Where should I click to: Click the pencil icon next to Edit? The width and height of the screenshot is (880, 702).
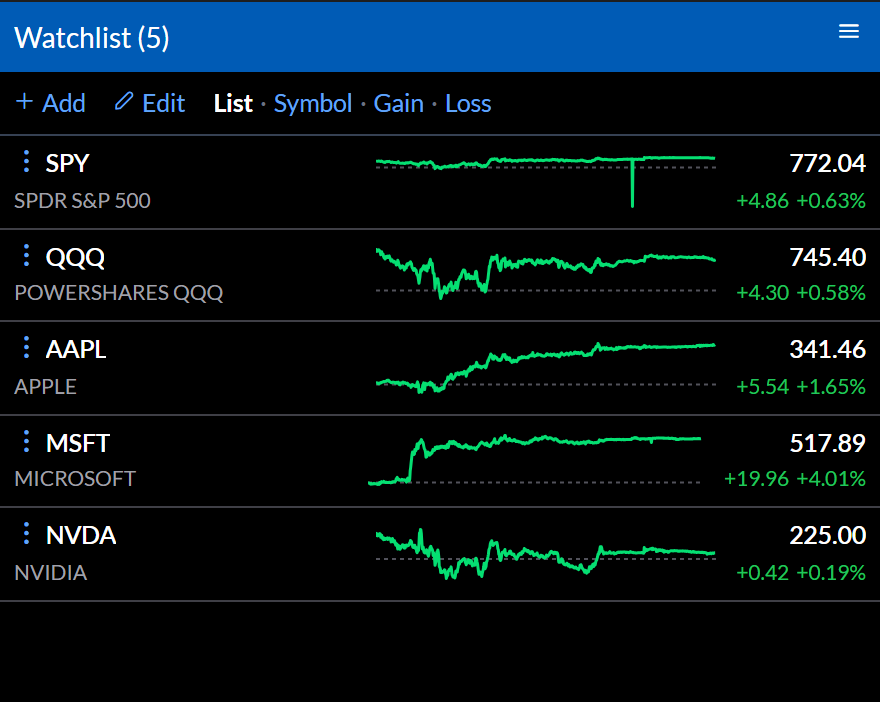pos(124,102)
